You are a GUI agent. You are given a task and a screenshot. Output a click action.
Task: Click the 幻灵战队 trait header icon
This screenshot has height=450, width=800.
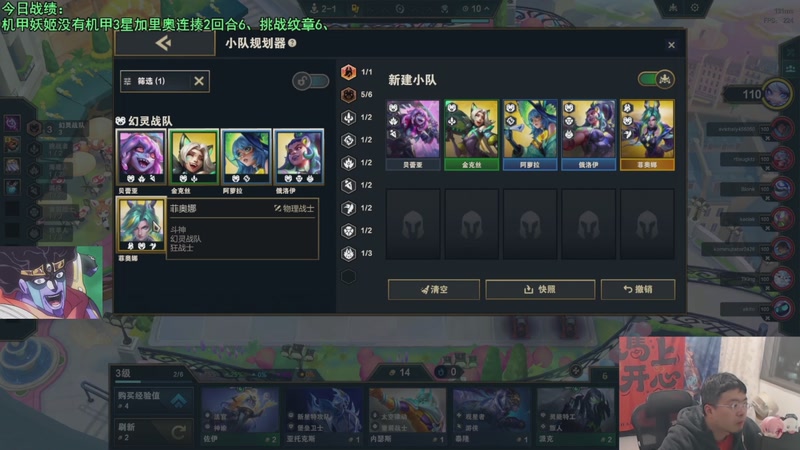[x=120, y=121]
